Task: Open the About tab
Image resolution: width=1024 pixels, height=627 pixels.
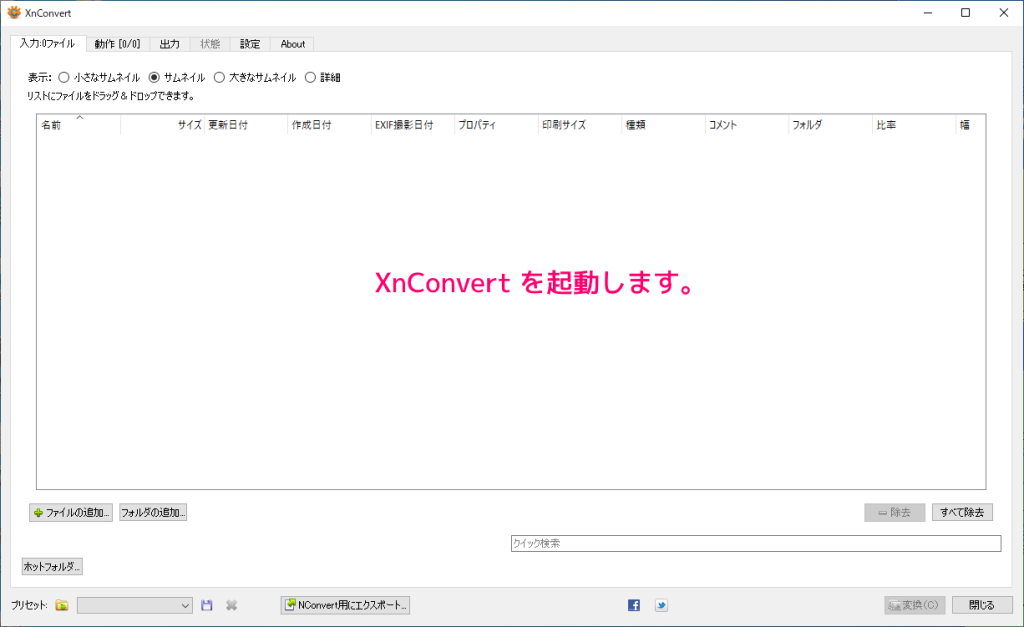Action: [293, 44]
